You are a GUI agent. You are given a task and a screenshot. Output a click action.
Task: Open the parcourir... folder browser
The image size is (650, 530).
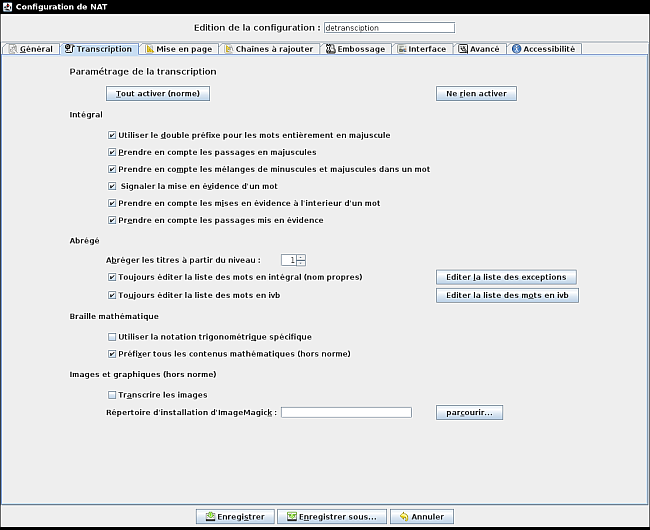(469, 412)
